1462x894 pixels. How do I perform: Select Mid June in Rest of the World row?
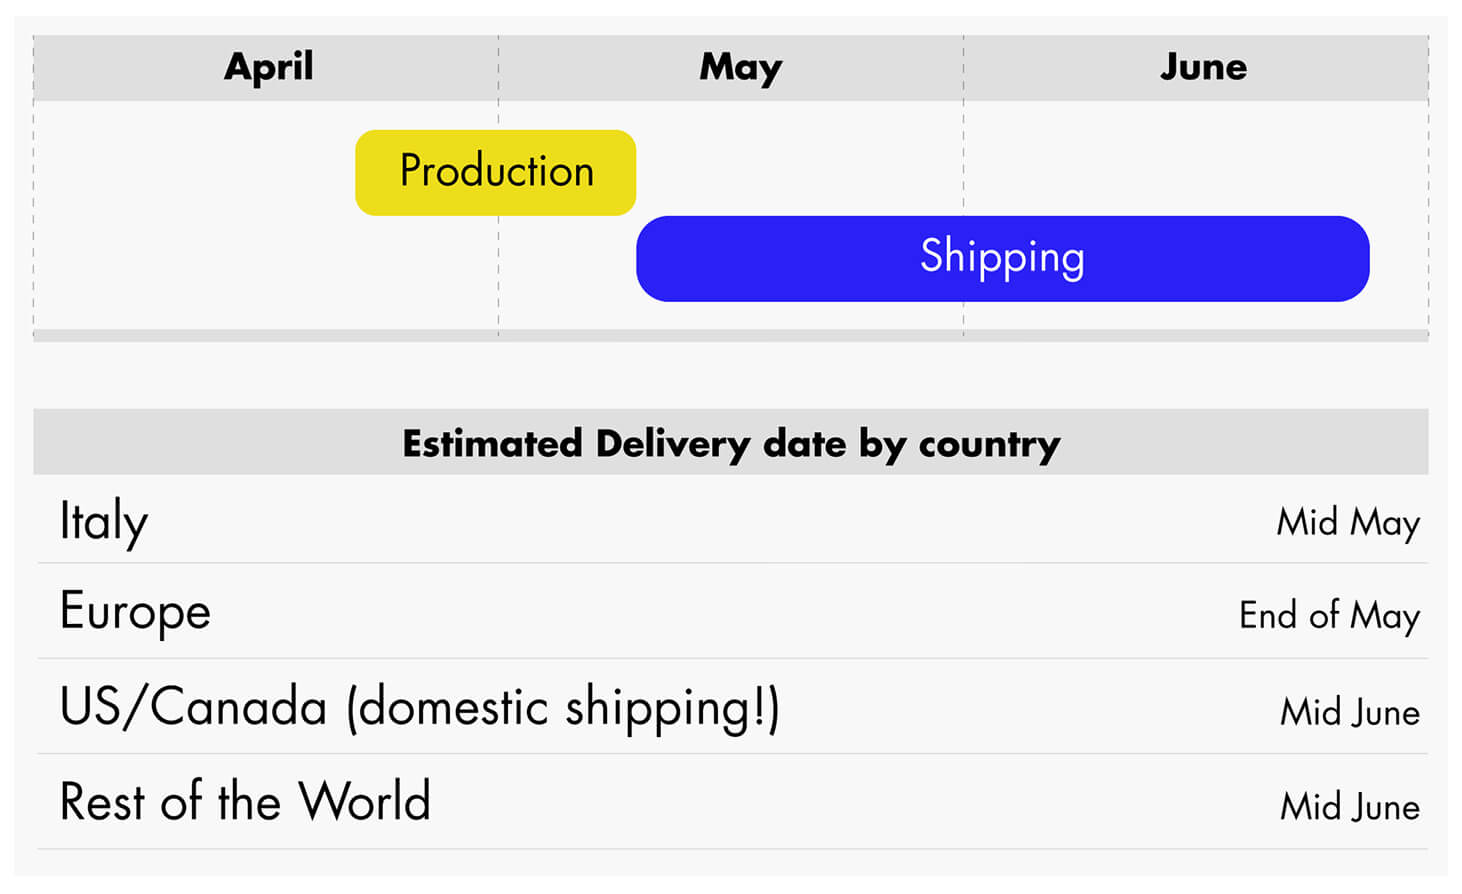tap(1350, 806)
